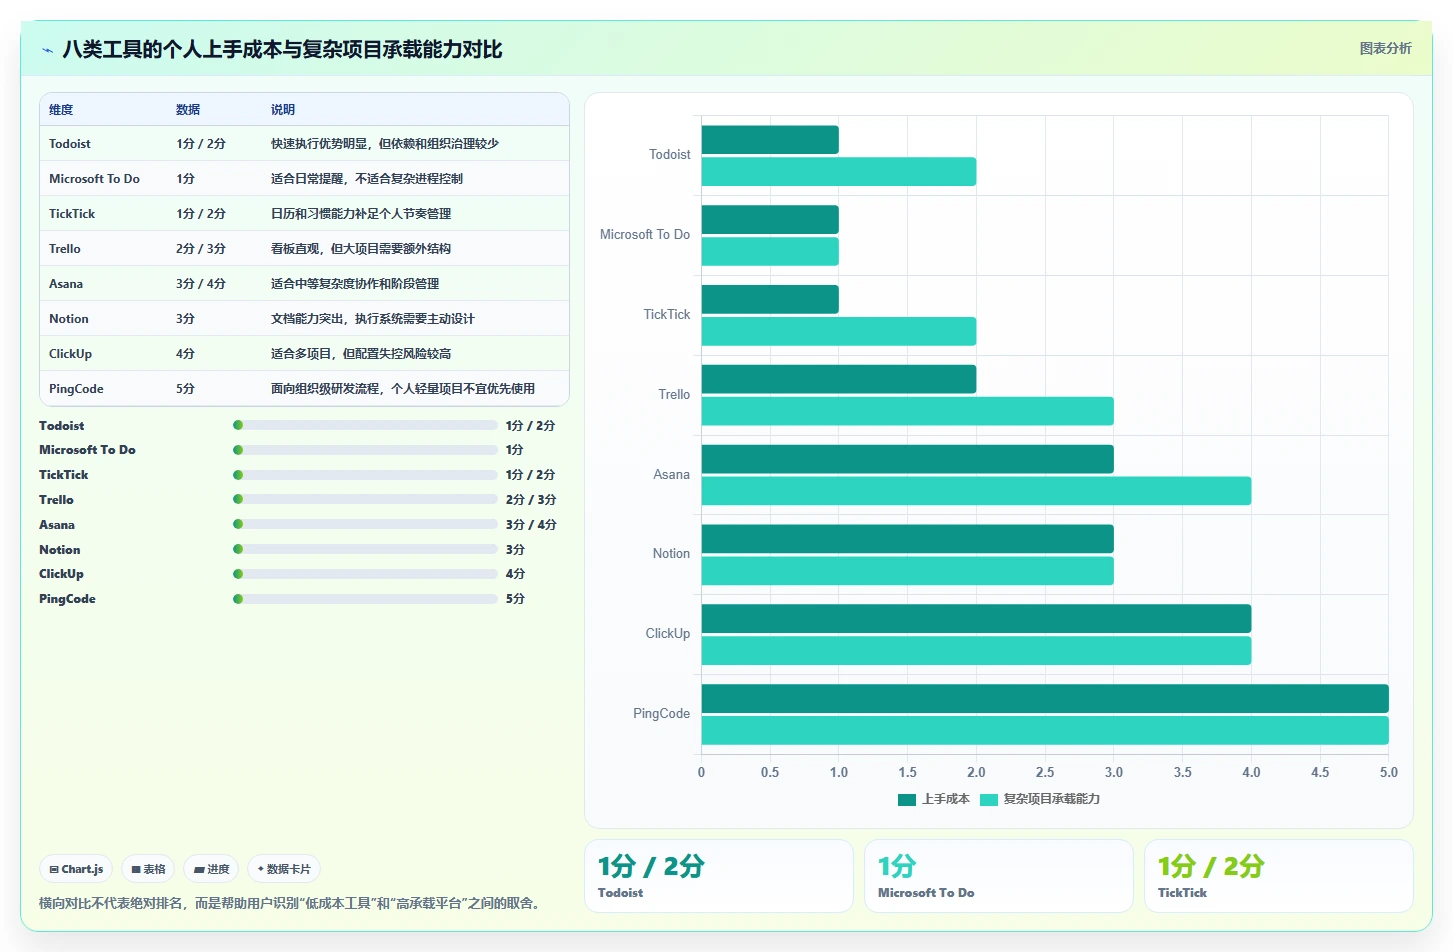Click the Asana light 承载能力 chart bar
Image resolution: width=1453 pixels, height=952 pixels.
click(976, 491)
